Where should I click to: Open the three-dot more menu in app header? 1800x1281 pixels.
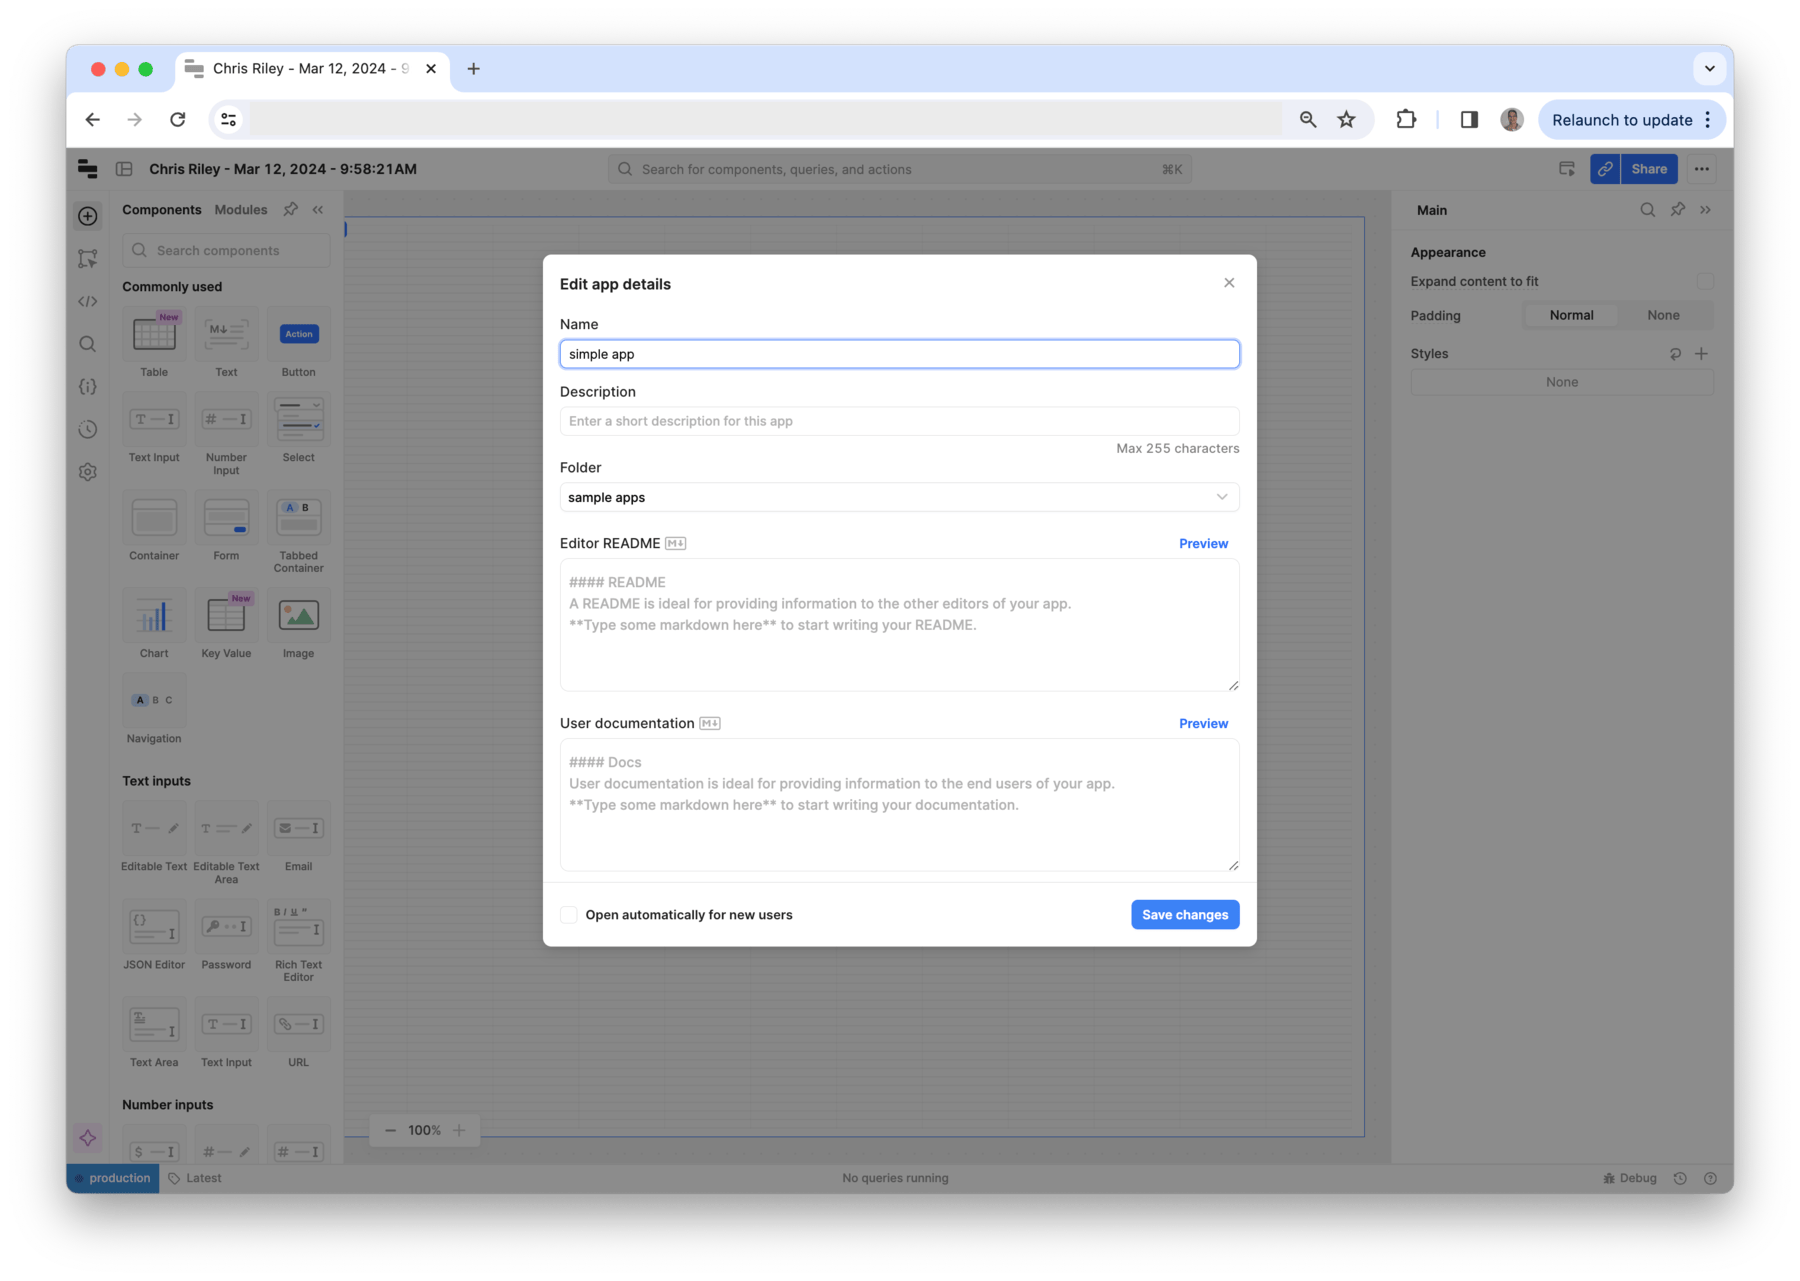tap(1701, 169)
